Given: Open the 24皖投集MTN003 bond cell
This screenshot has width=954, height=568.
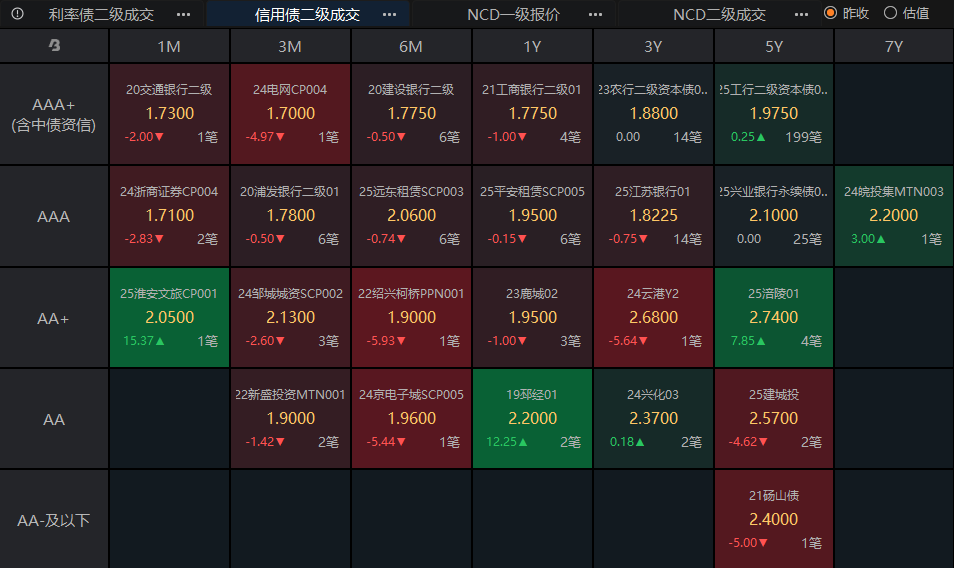Looking at the screenshot, I should tap(894, 216).
